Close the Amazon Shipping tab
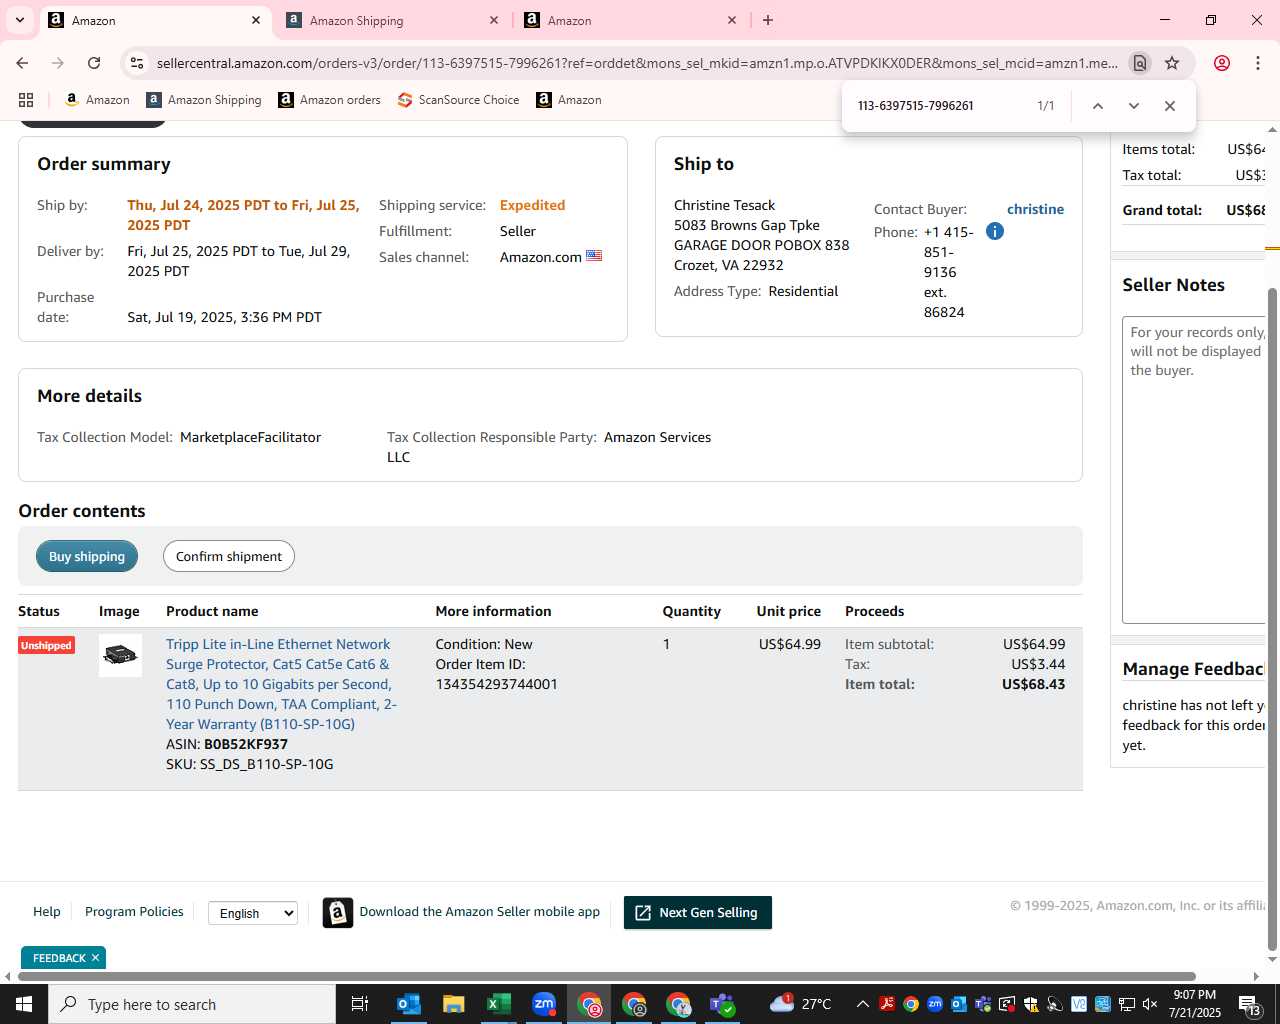Screen dimensions: 1280x1024 coord(494,20)
